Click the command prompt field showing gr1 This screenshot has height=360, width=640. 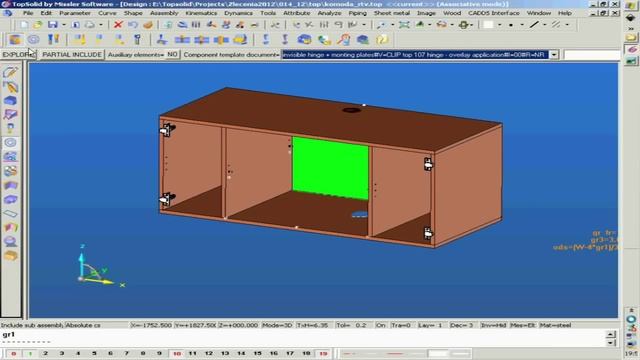[302, 338]
